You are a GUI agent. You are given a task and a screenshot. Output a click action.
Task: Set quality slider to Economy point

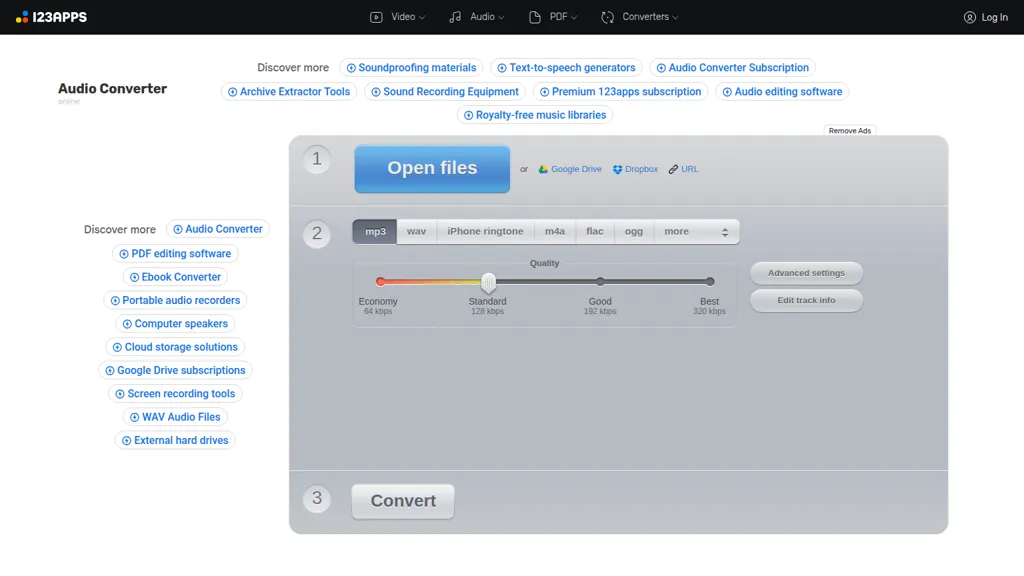381,281
